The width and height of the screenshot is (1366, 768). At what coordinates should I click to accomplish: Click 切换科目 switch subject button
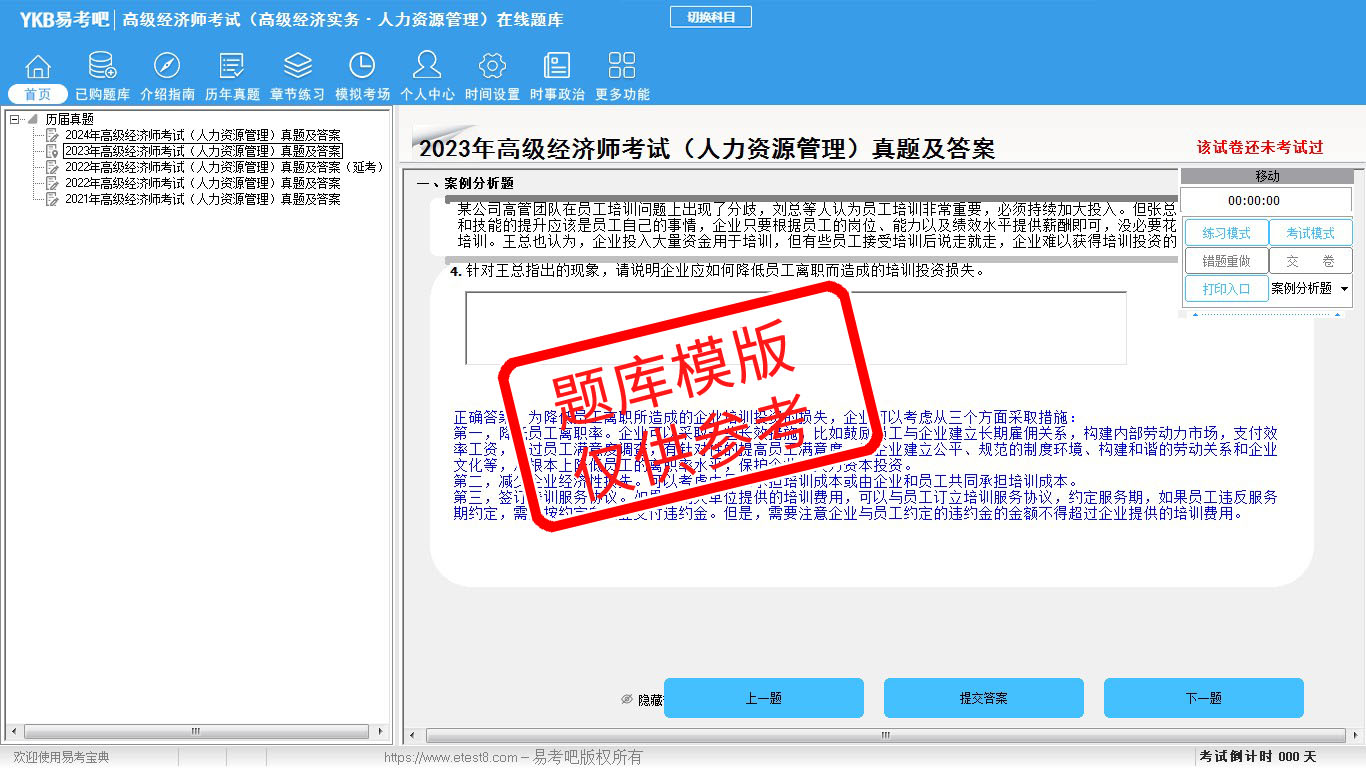click(x=710, y=17)
